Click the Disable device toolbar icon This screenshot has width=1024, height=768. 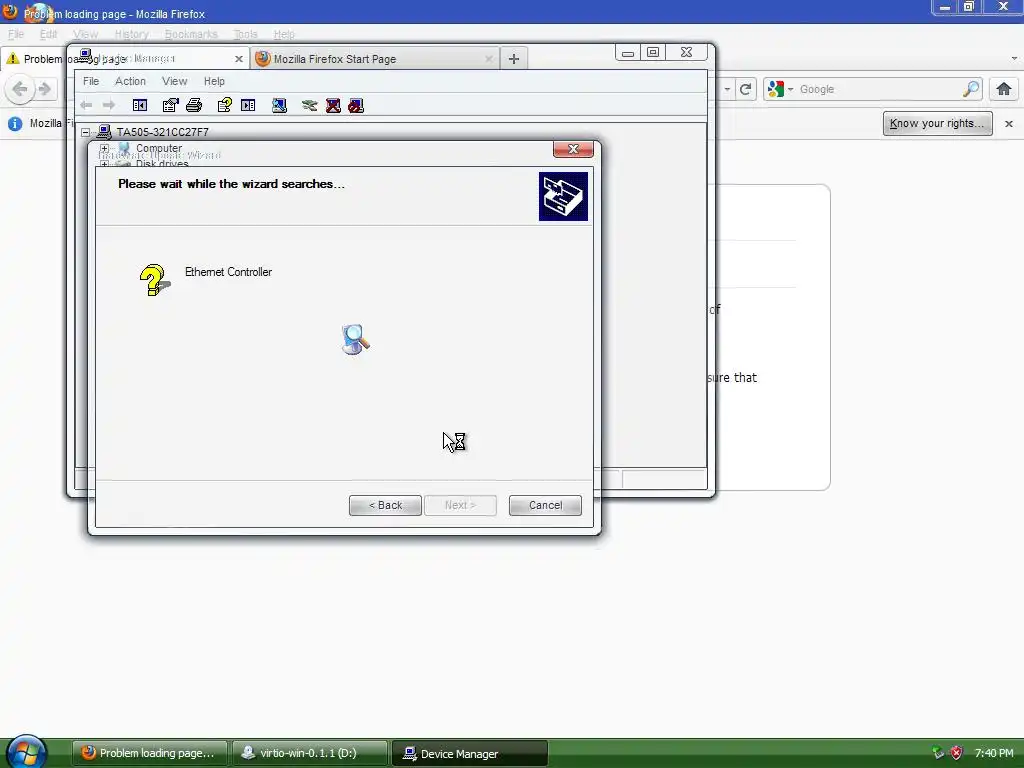click(x=356, y=105)
